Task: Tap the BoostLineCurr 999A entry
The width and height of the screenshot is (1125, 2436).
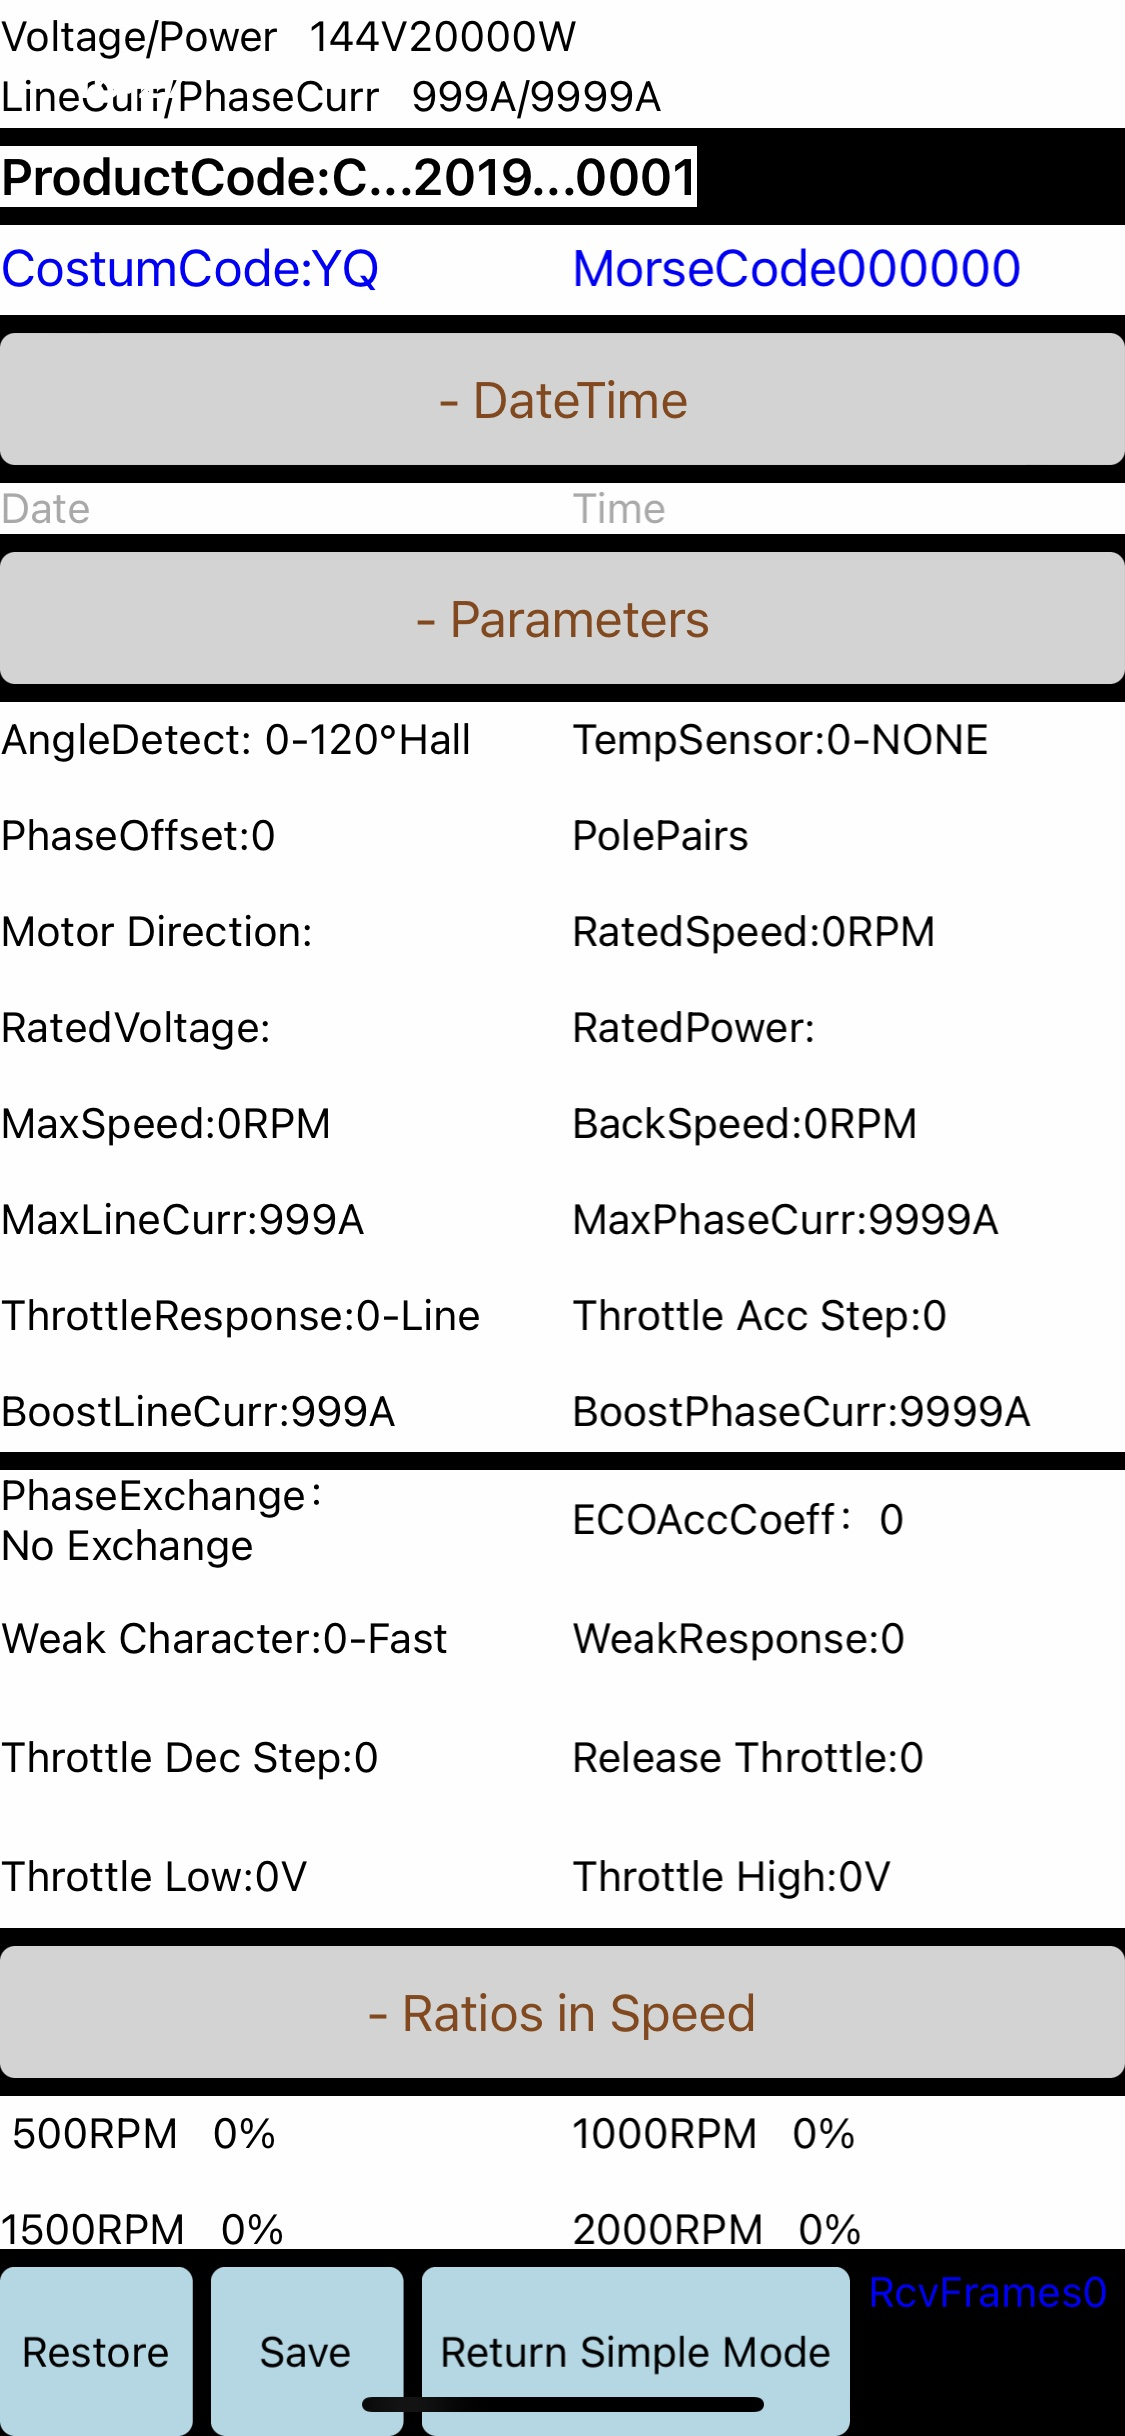Action: (198, 1412)
